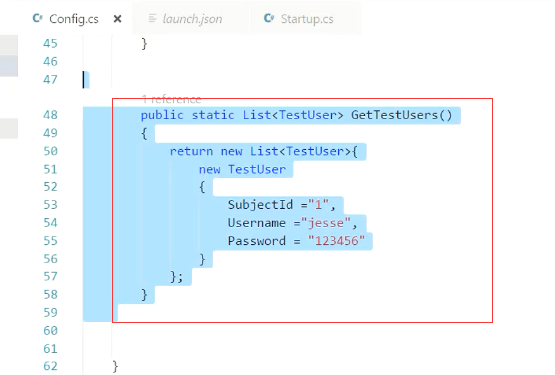Screen dimensions: 555x375
Task: Click the "1" string on line 53
Action: click(318, 205)
